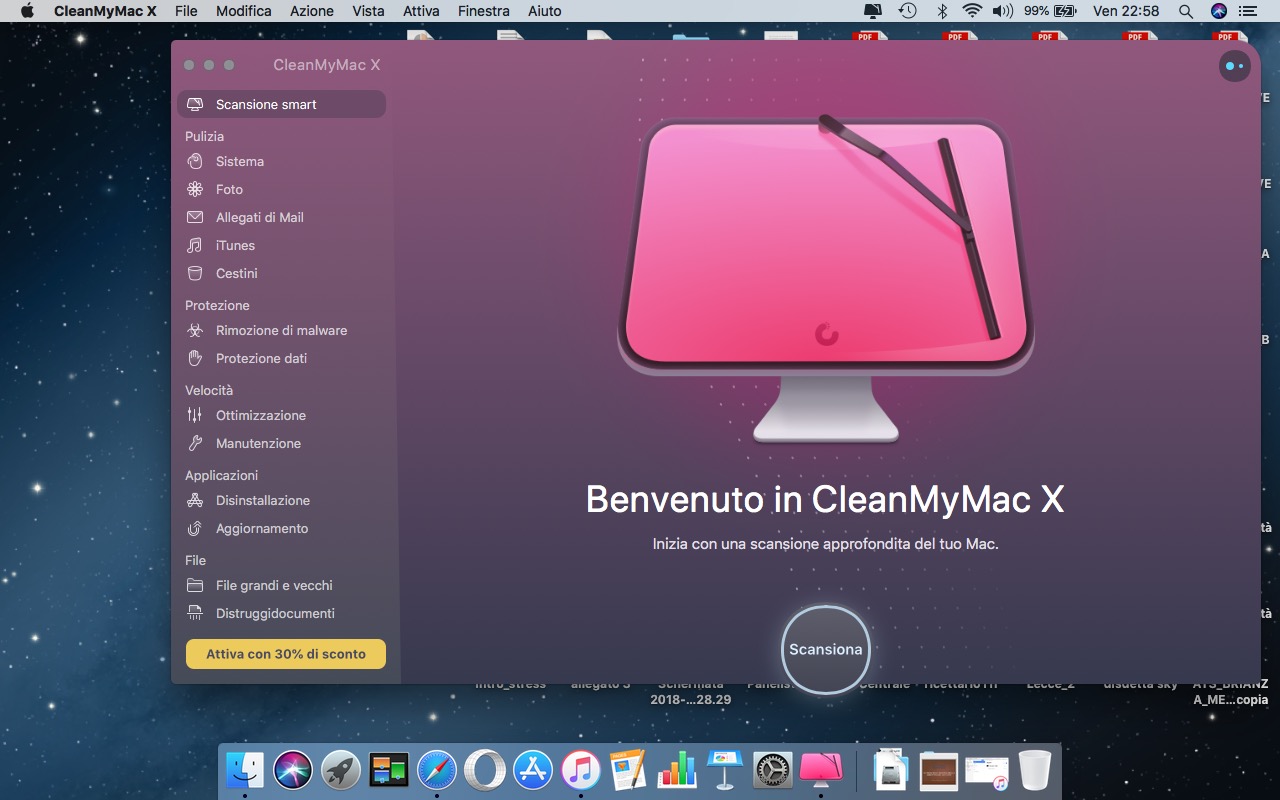Viewport: 1280px width, 800px height.
Task: Select Scansione smart in the sidebar
Action: pyautogui.click(x=281, y=104)
